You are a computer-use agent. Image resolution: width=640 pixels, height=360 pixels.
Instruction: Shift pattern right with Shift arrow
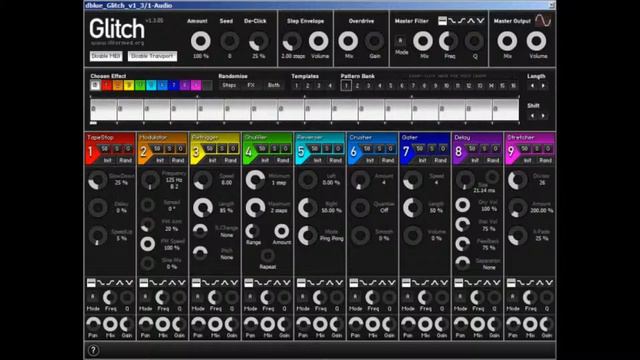[x=543, y=116]
